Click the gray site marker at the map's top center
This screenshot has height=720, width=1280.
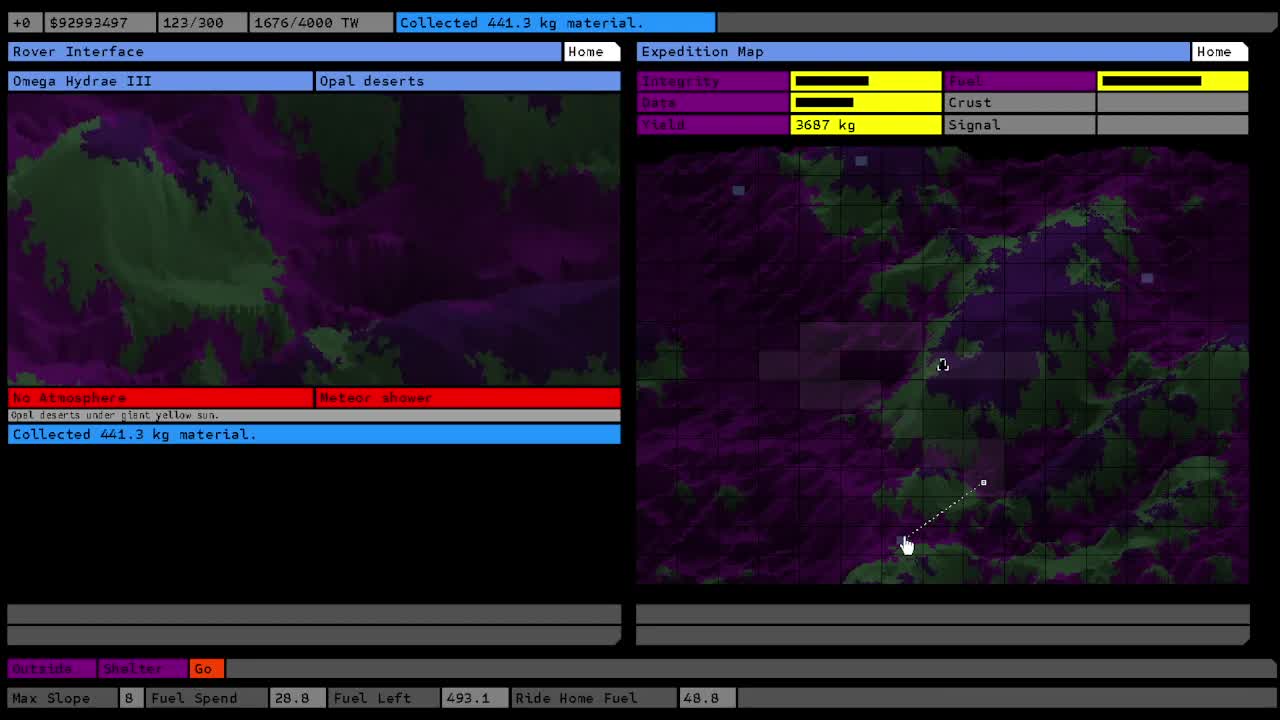pos(861,161)
